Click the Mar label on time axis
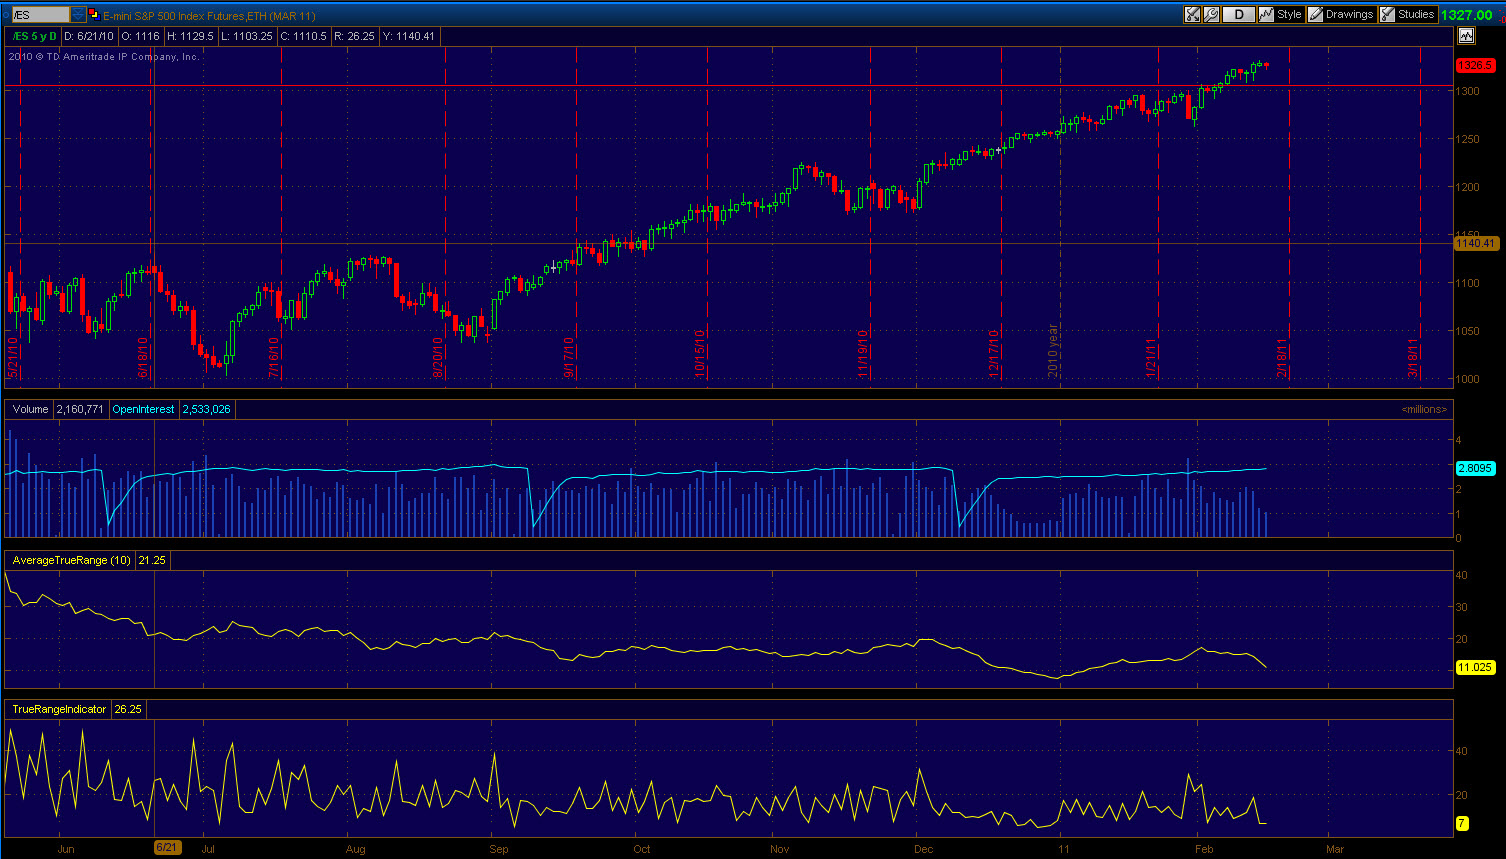Viewport: 1506px width, 859px height. click(x=1335, y=849)
